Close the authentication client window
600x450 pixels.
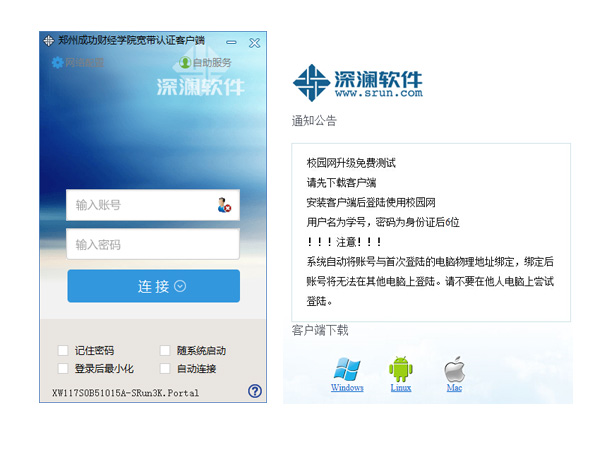point(254,43)
